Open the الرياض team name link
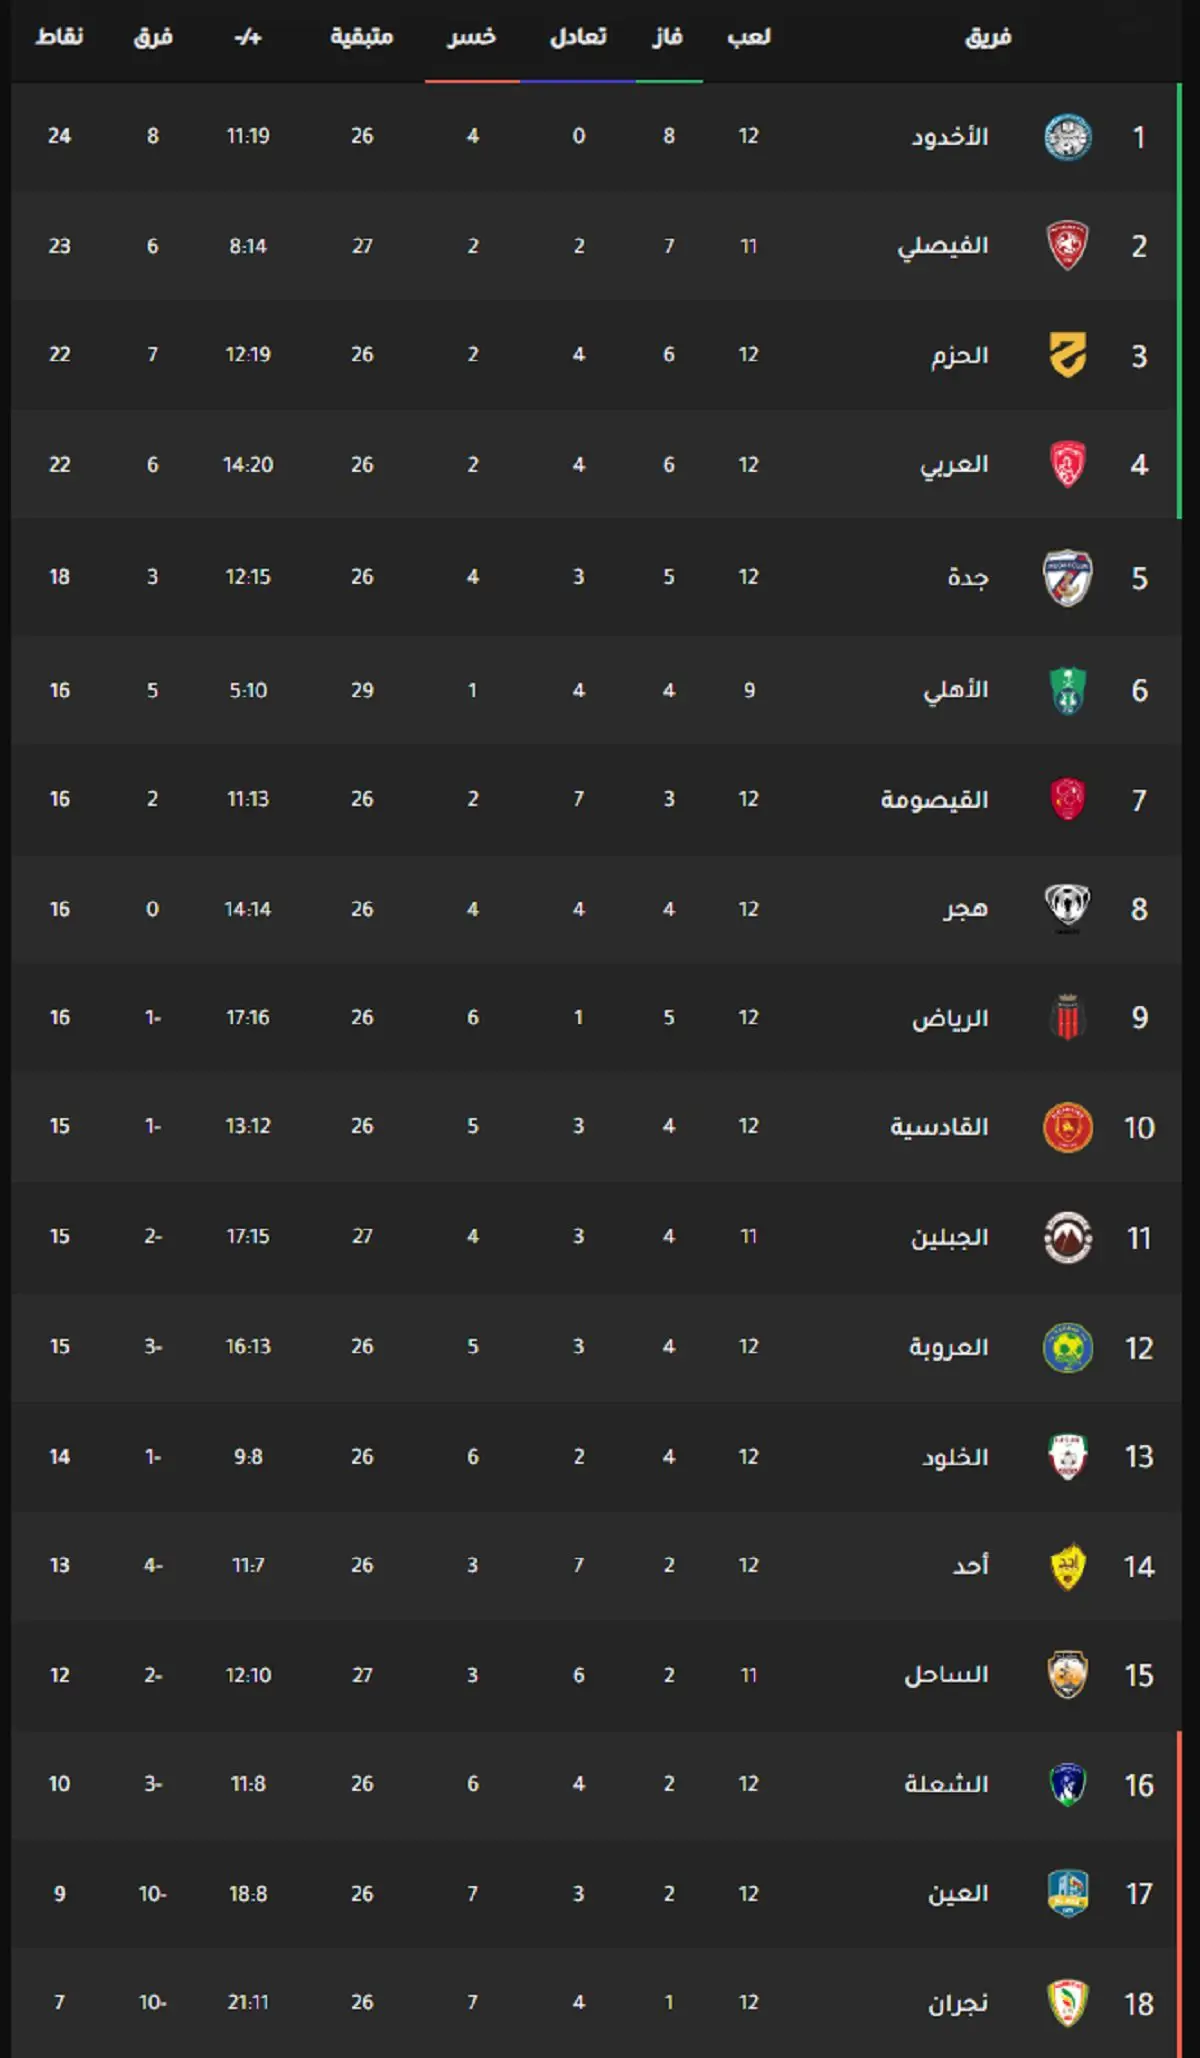The width and height of the screenshot is (1200, 2058). point(950,1018)
